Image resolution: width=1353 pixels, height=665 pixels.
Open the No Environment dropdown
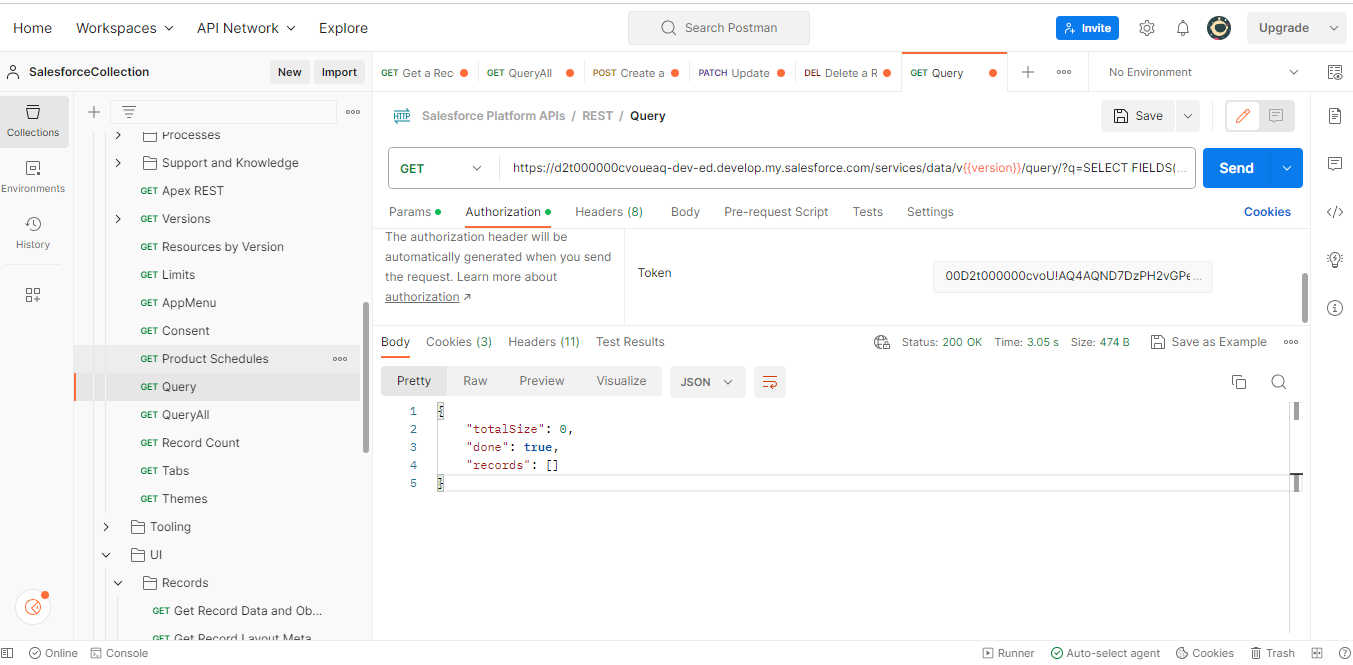point(1203,72)
